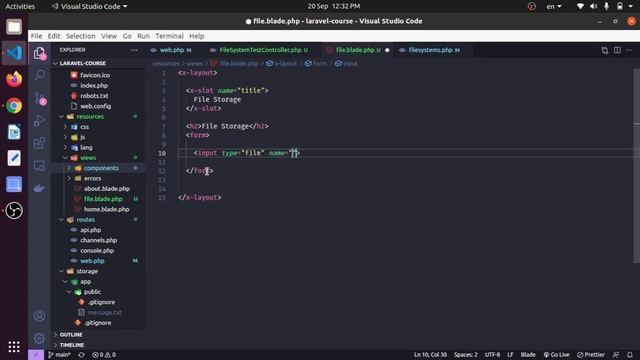Open the Source Control view
Screen dimensions: 640x360
click(39, 98)
